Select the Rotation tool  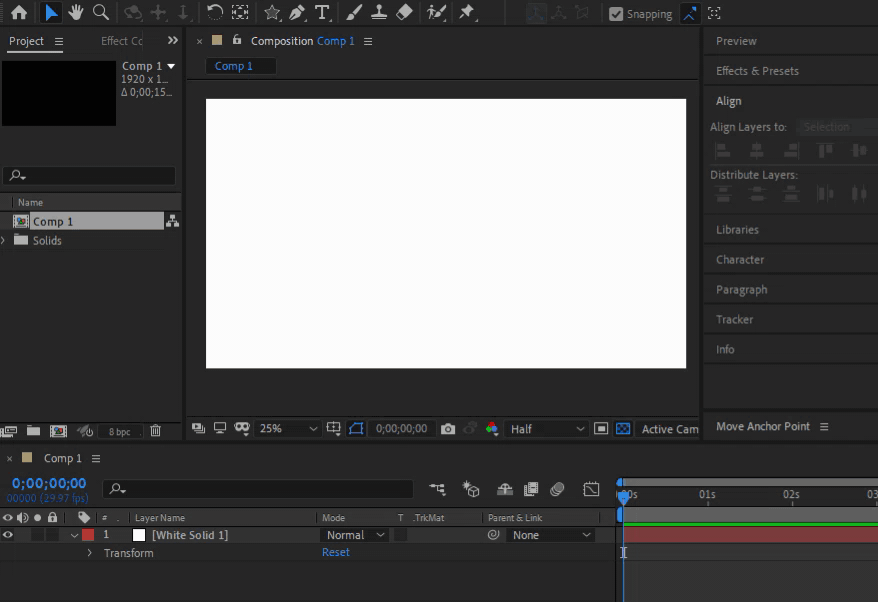tap(214, 12)
